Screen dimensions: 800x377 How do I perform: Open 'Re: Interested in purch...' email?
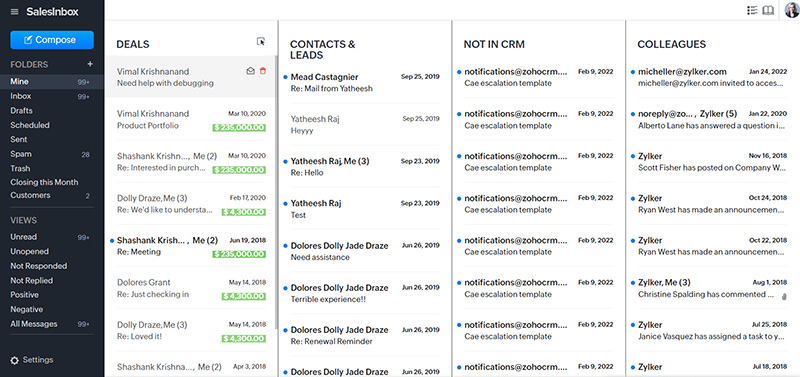pos(190,161)
